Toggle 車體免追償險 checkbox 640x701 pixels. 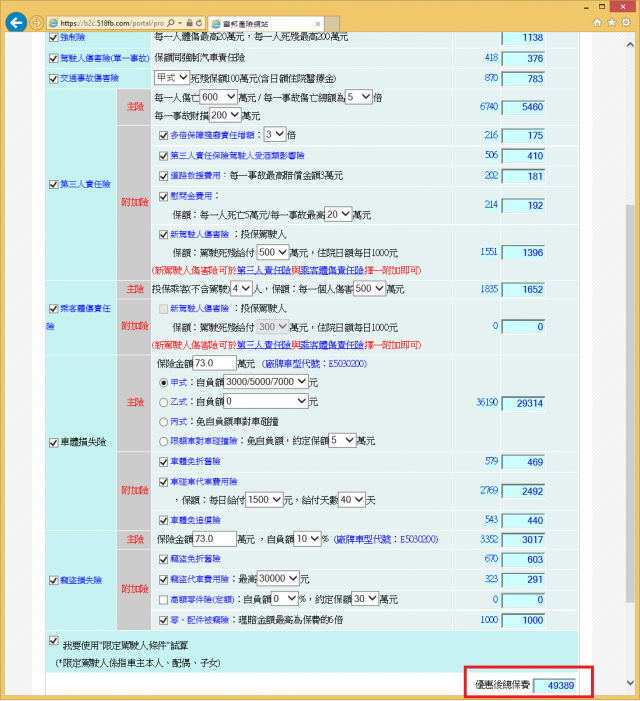[x=164, y=520]
